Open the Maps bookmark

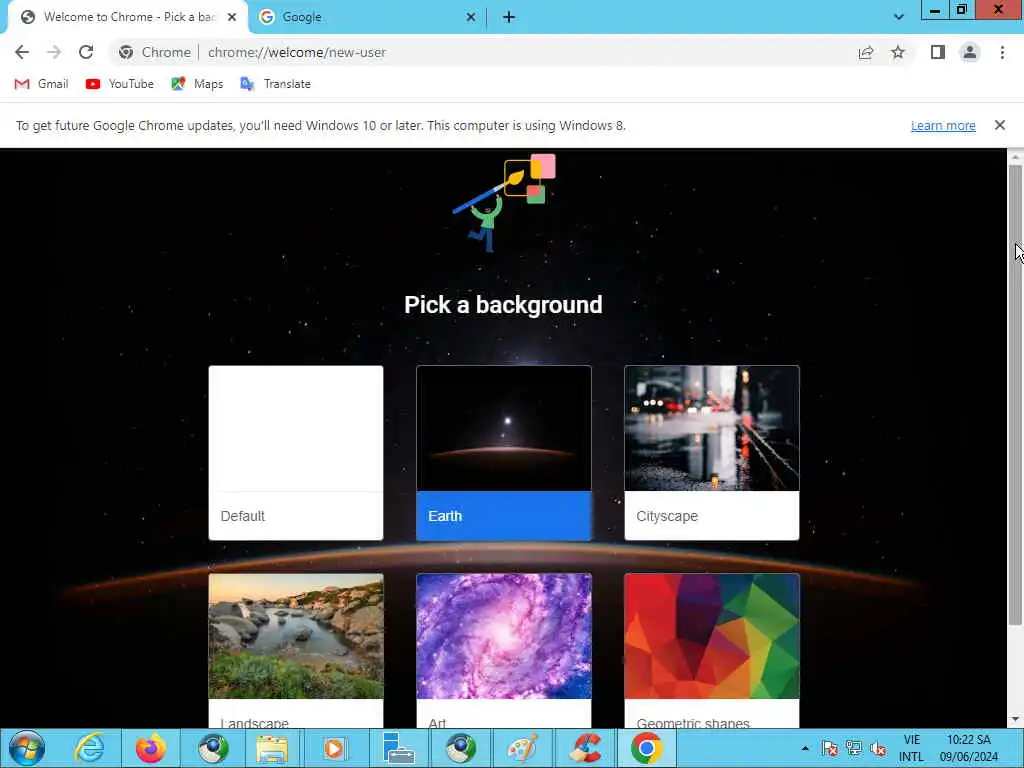197,84
